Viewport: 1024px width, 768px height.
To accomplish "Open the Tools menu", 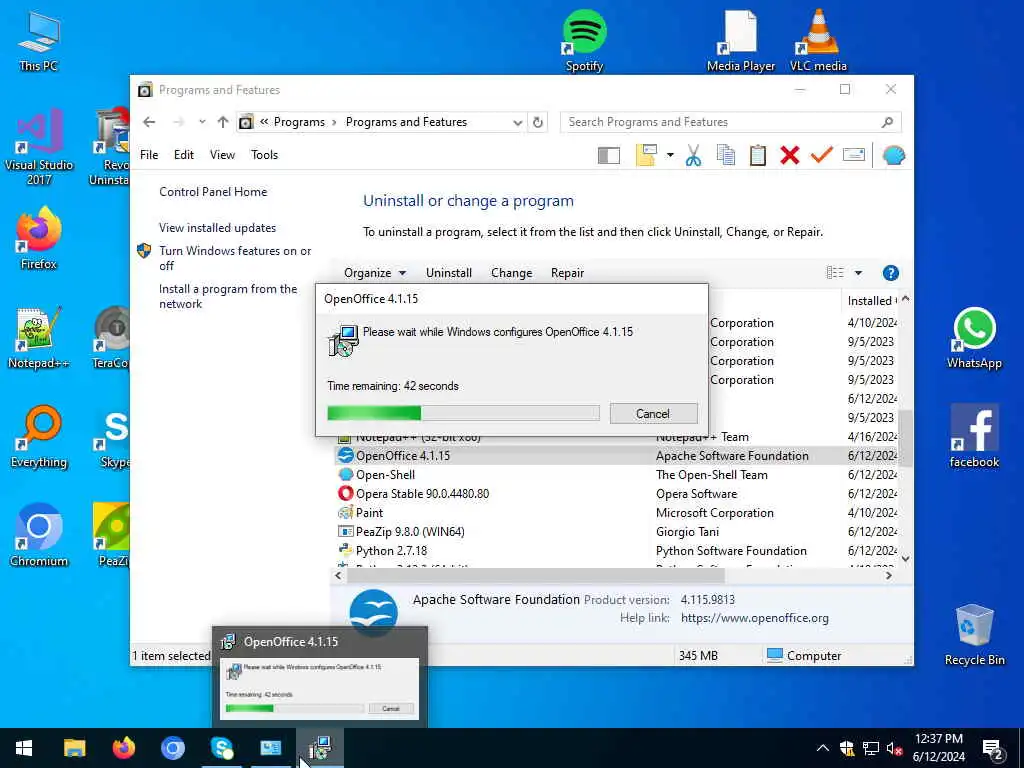I will click(x=264, y=155).
